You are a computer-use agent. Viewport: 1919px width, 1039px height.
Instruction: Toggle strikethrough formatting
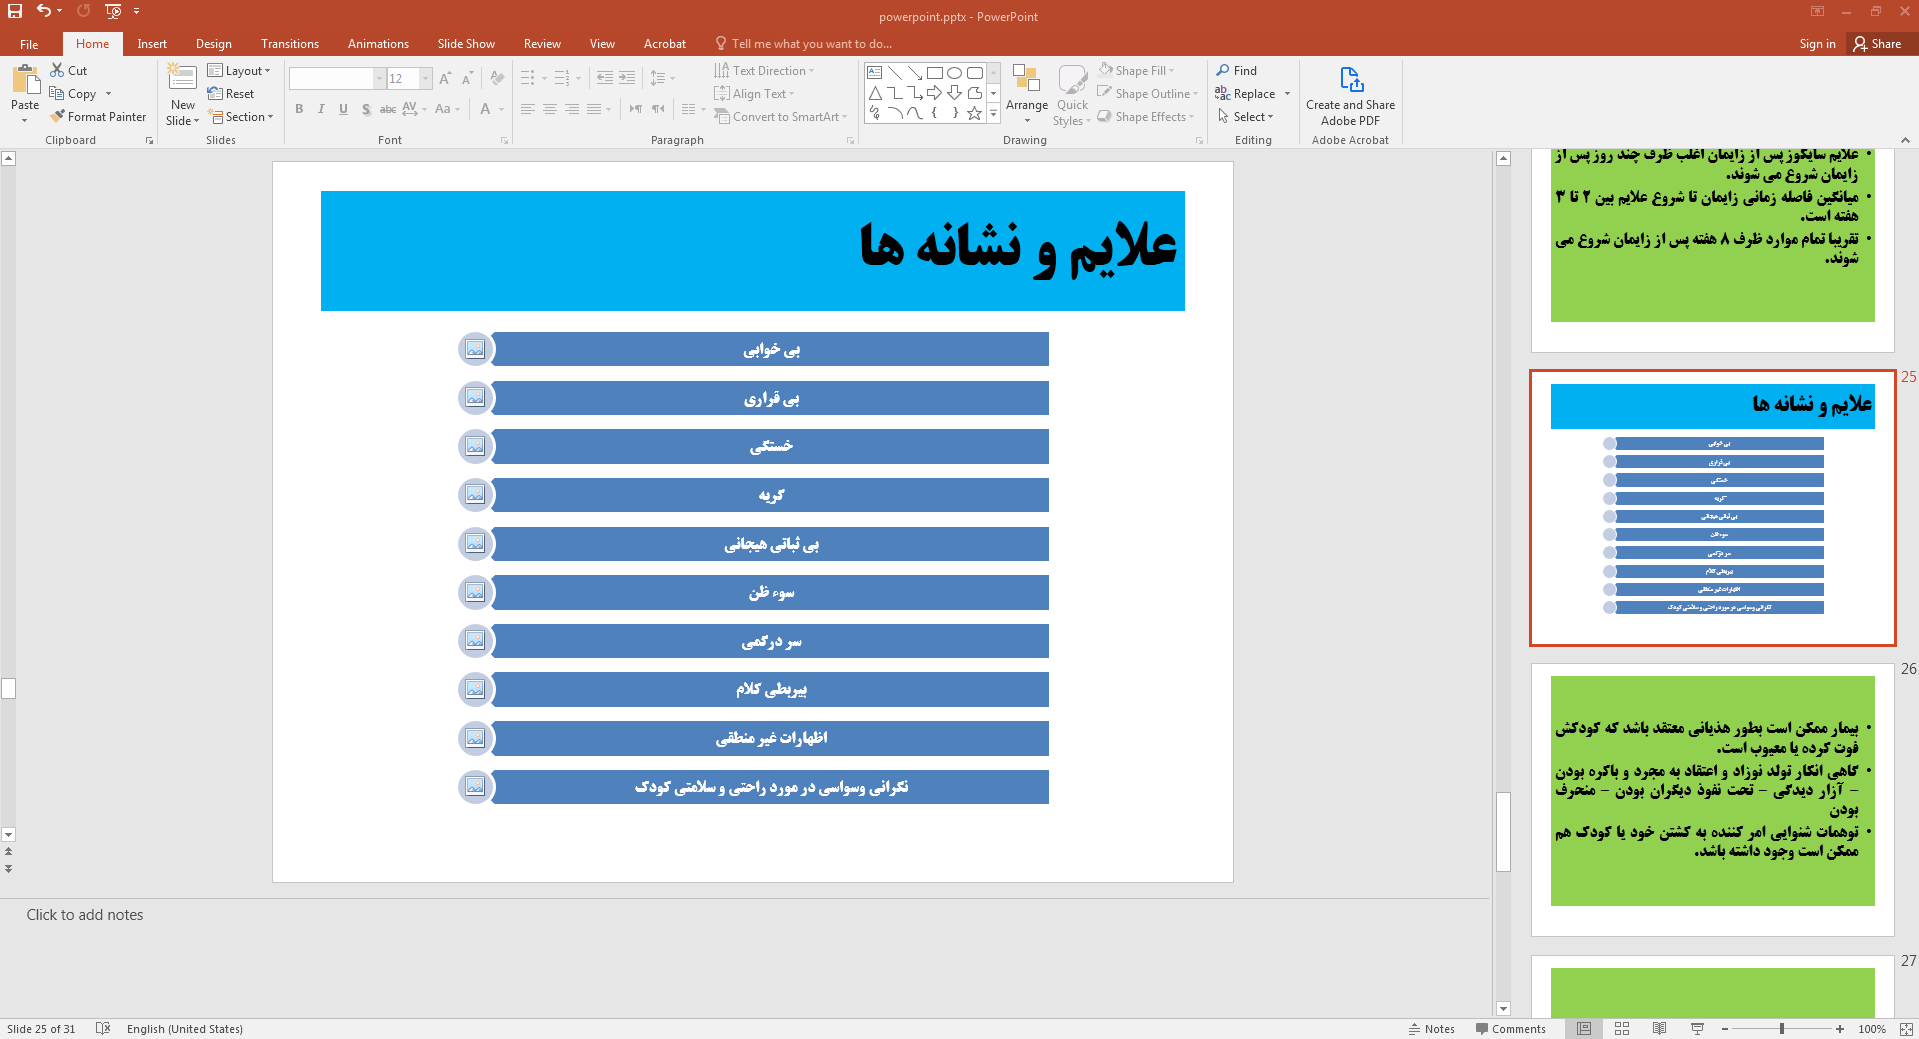[x=388, y=109]
